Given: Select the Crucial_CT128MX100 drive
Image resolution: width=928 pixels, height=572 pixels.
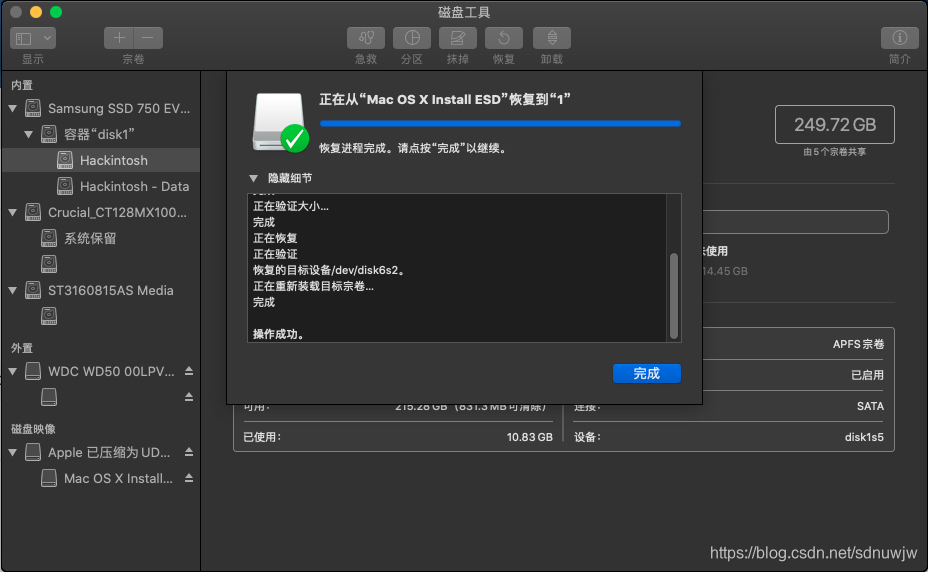Looking at the screenshot, I should coord(101,212).
